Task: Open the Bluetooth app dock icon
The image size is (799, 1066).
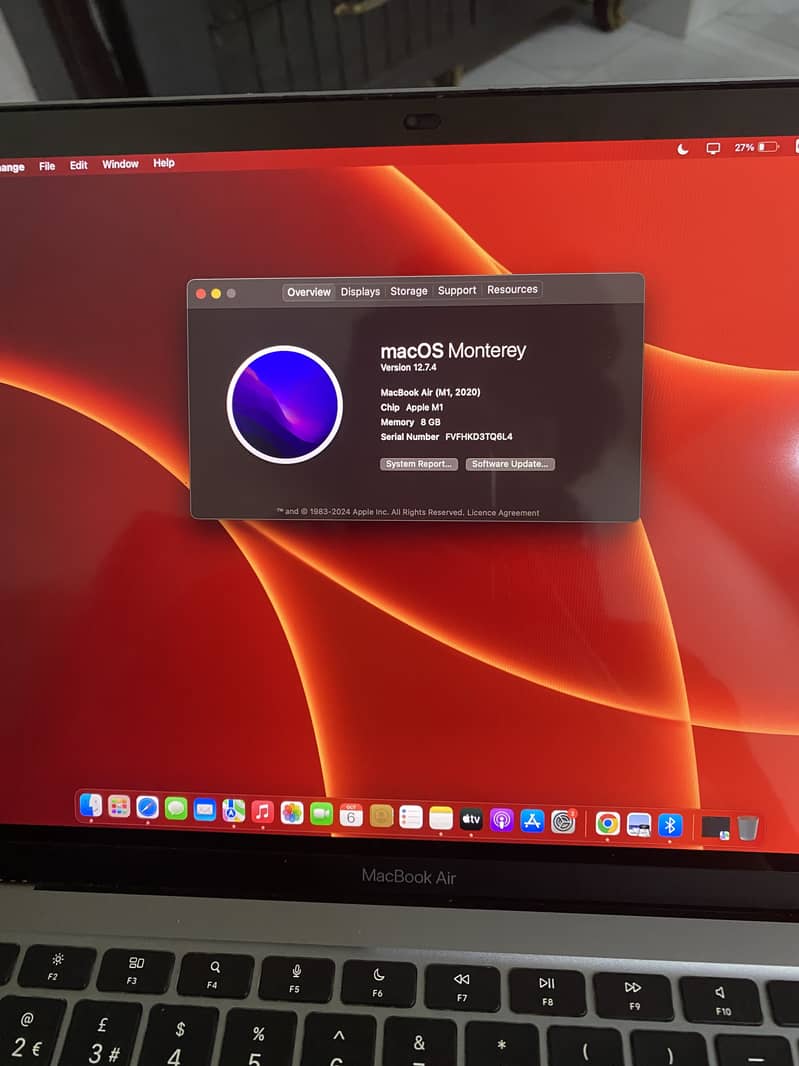Action: [670, 825]
